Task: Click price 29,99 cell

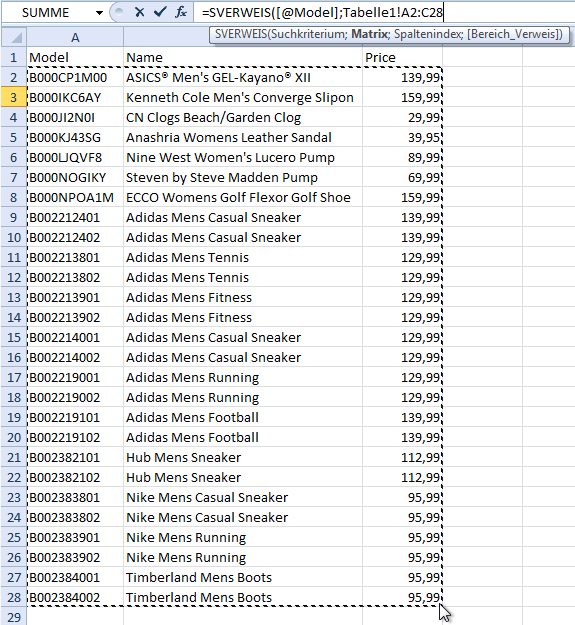Action: click(402, 118)
